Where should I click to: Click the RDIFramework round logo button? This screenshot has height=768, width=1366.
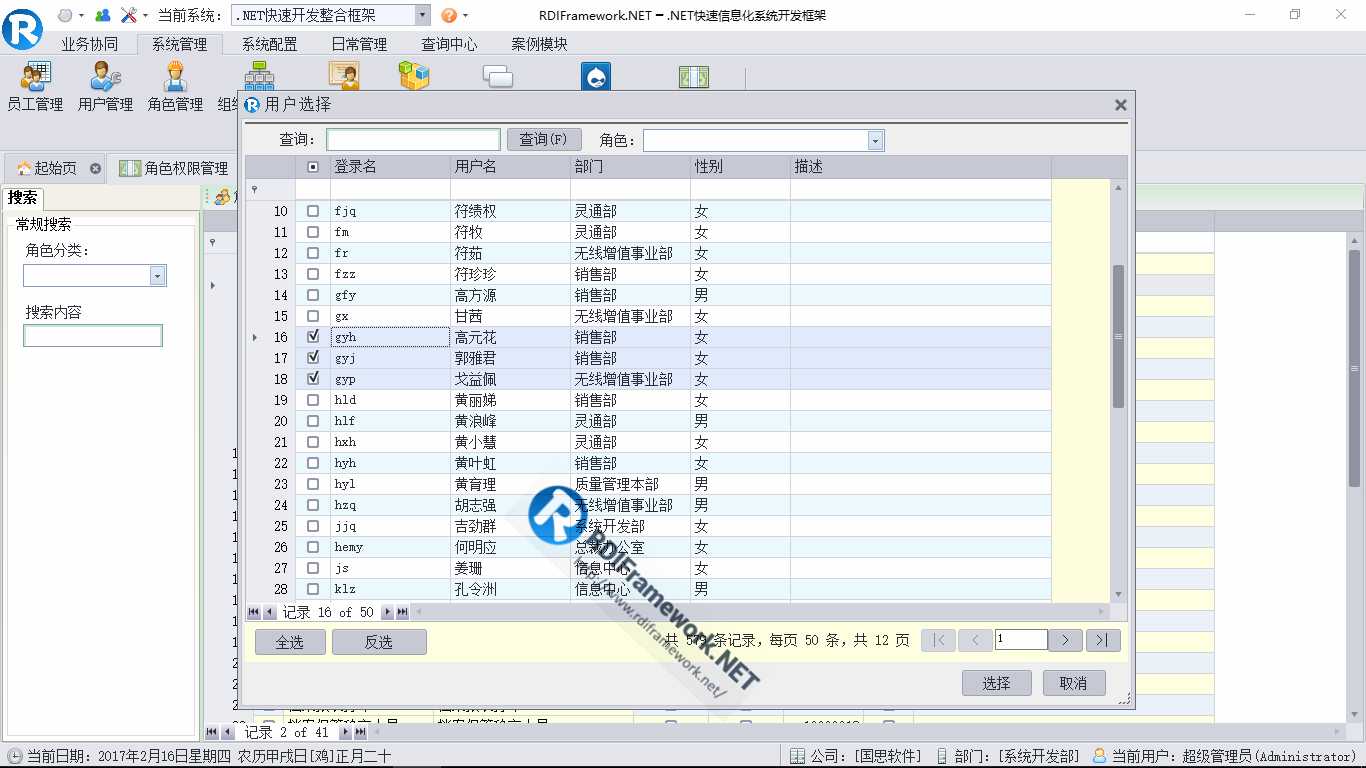[22, 28]
